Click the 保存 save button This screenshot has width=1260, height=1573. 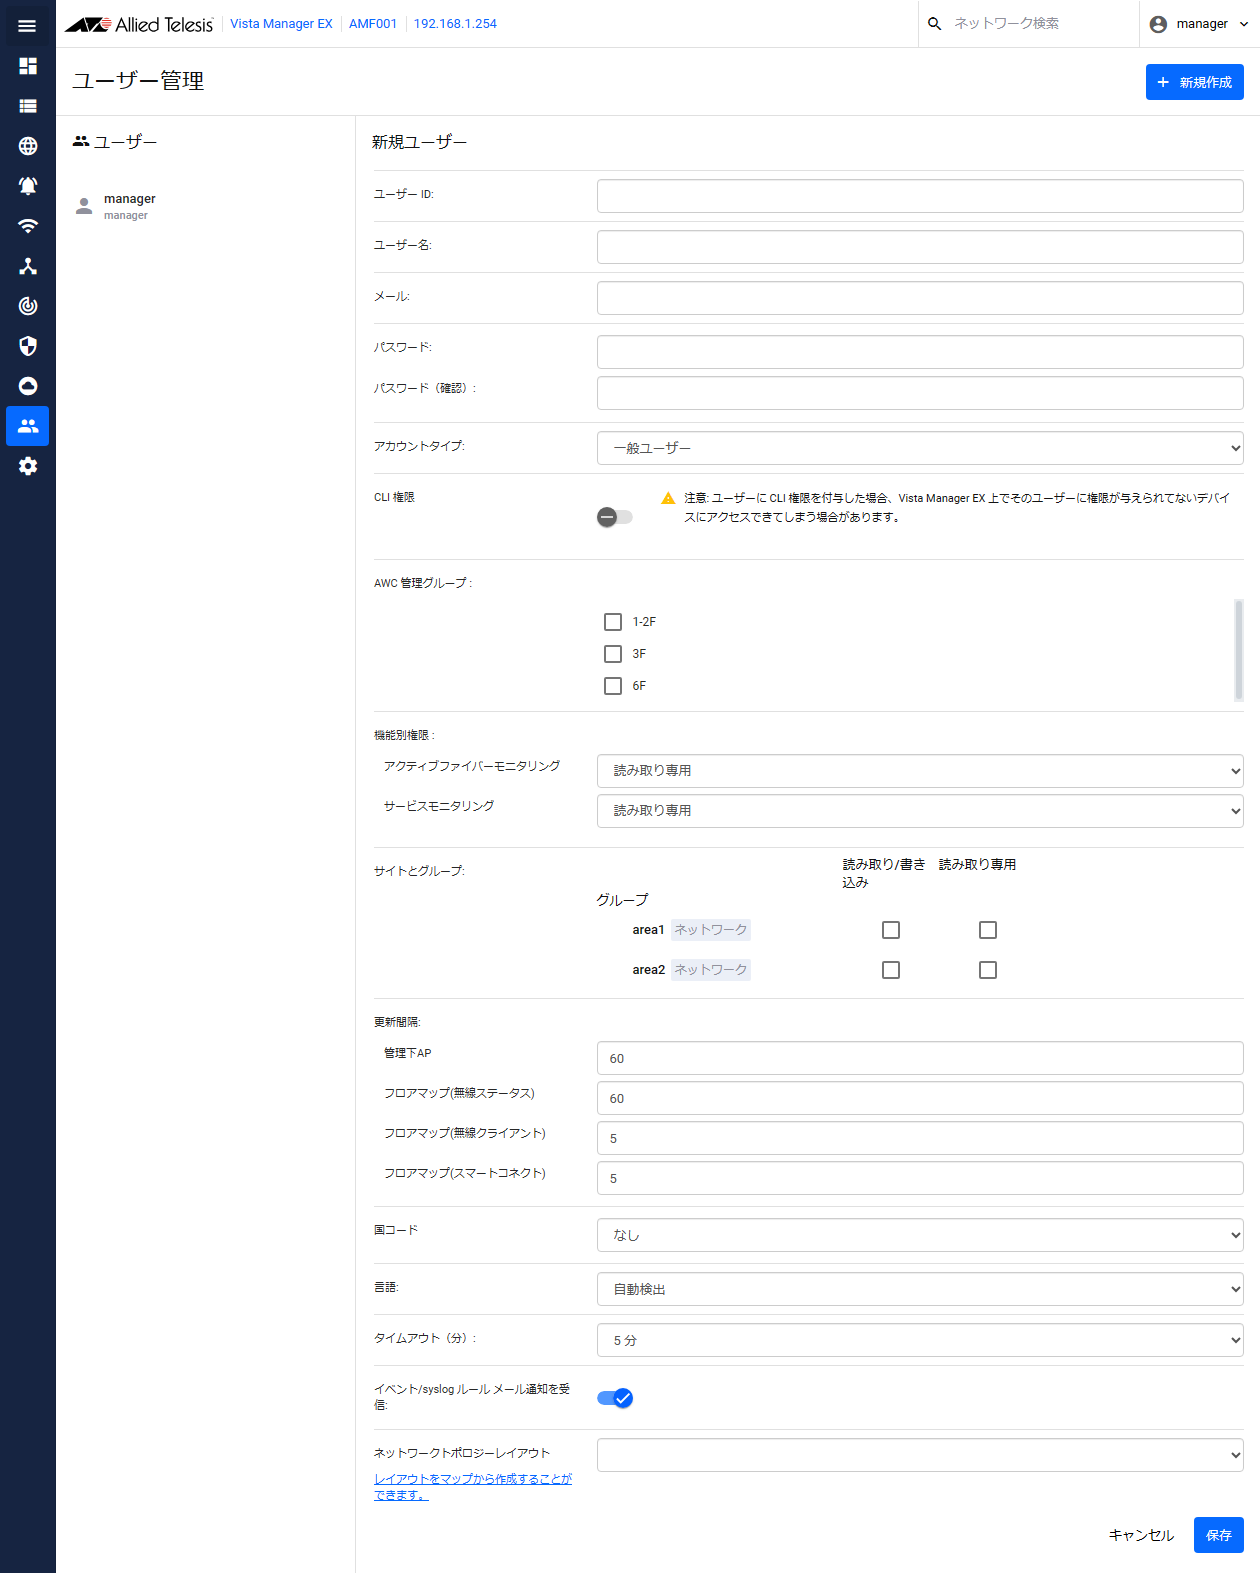pyautogui.click(x=1218, y=1535)
